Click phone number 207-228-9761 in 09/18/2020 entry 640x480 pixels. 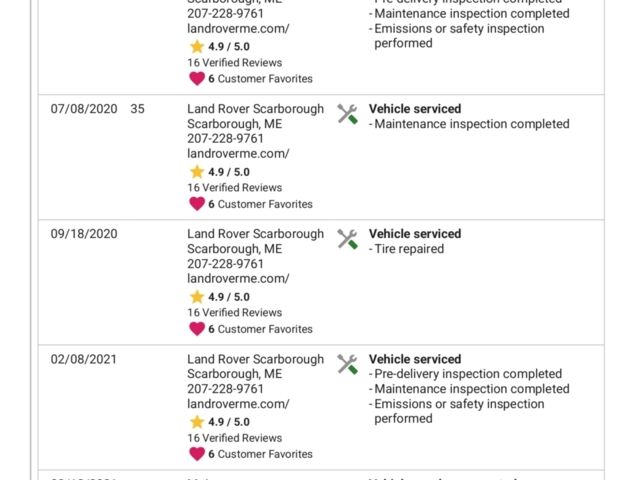tap(225, 264)
